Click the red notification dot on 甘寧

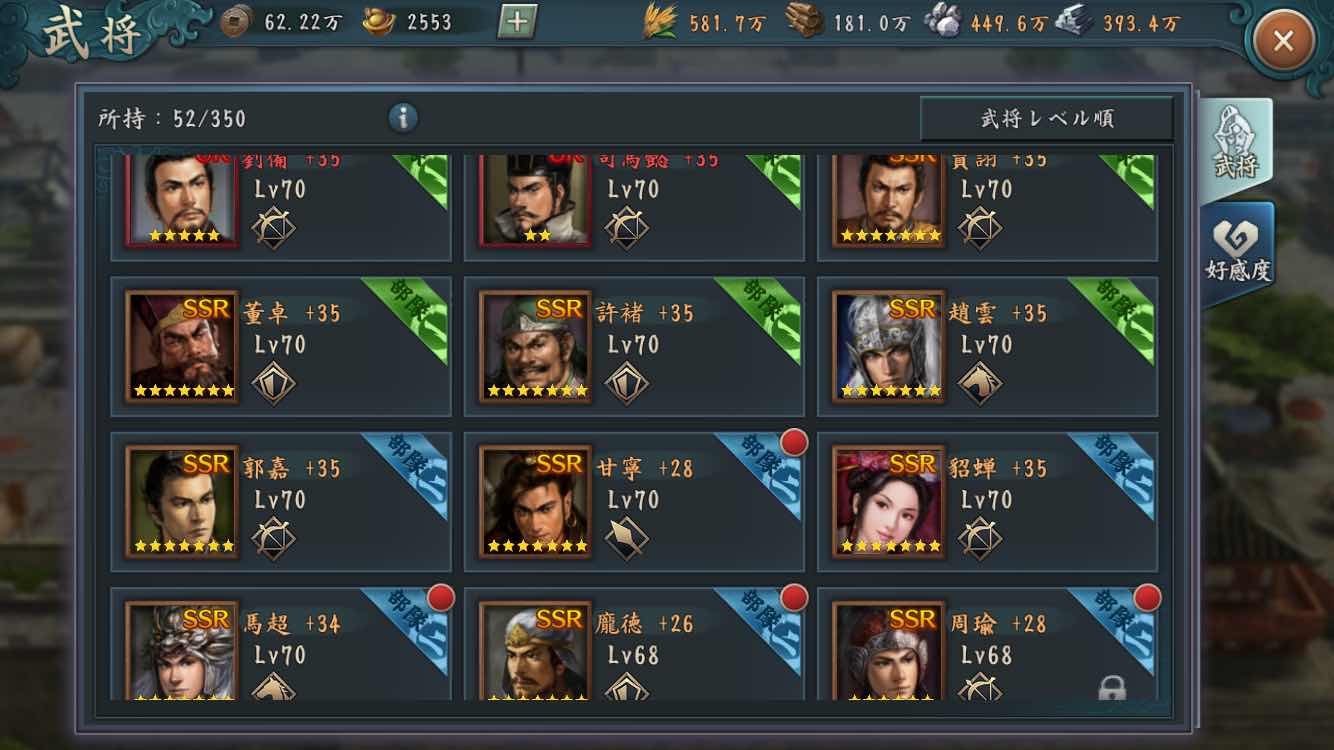793,442
